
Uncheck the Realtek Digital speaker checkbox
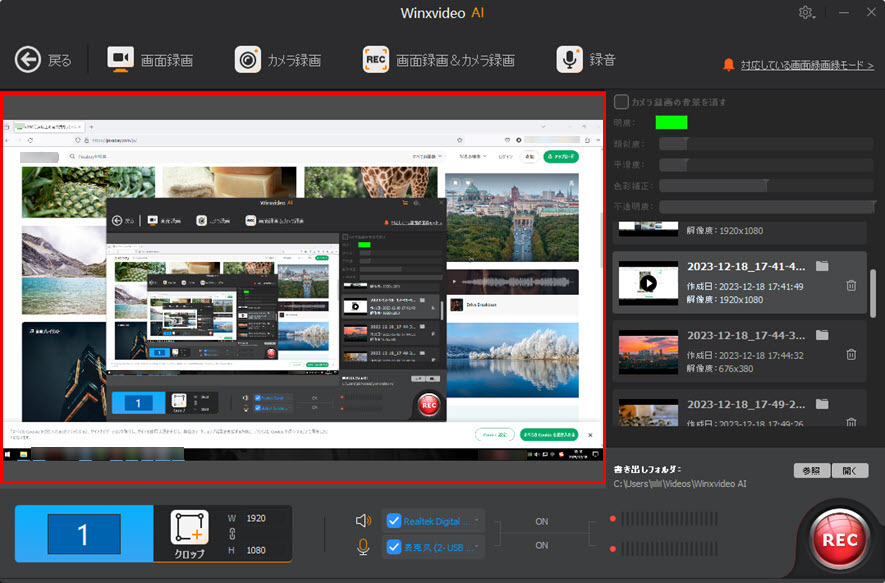click(x=393, y=520)
